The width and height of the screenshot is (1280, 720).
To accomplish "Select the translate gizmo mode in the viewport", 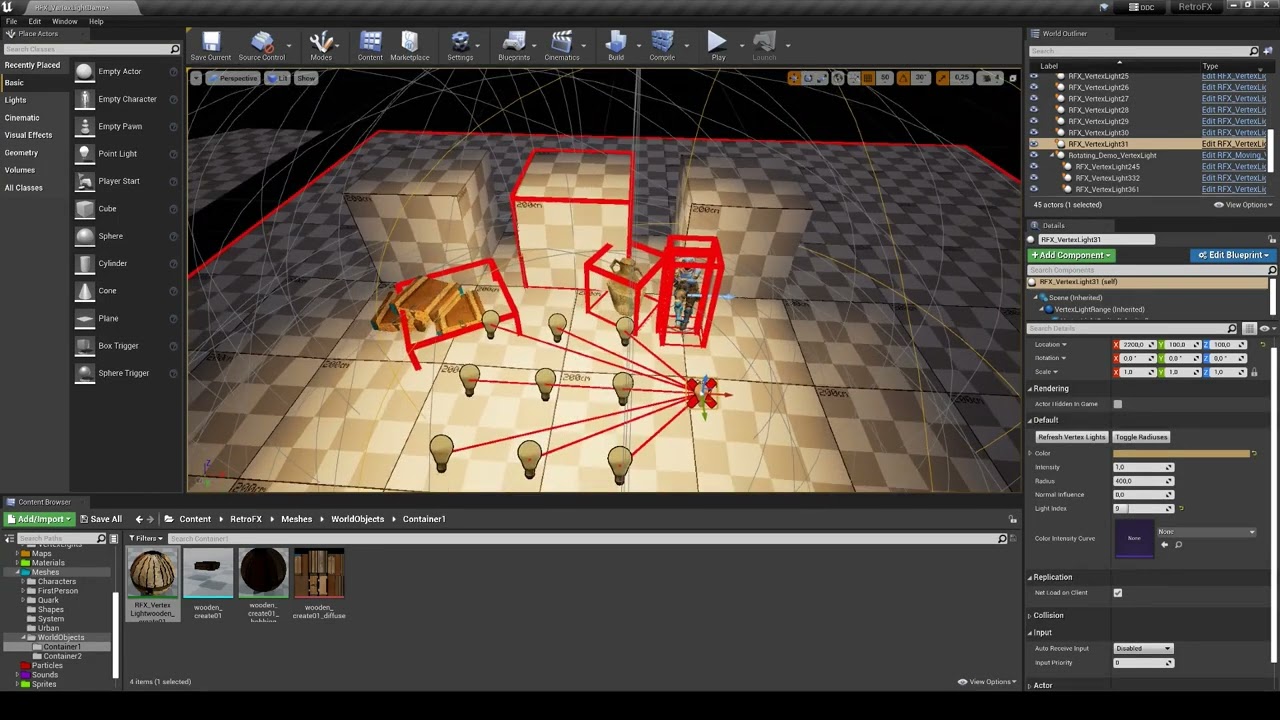I will coord(794,78).
